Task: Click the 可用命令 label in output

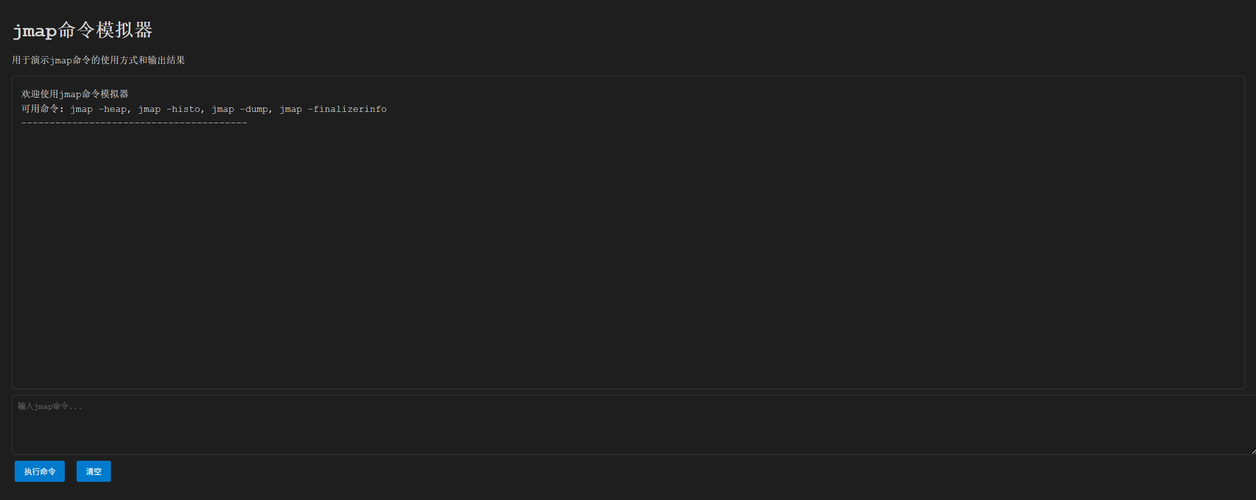Action: click(x=41, y=109)
